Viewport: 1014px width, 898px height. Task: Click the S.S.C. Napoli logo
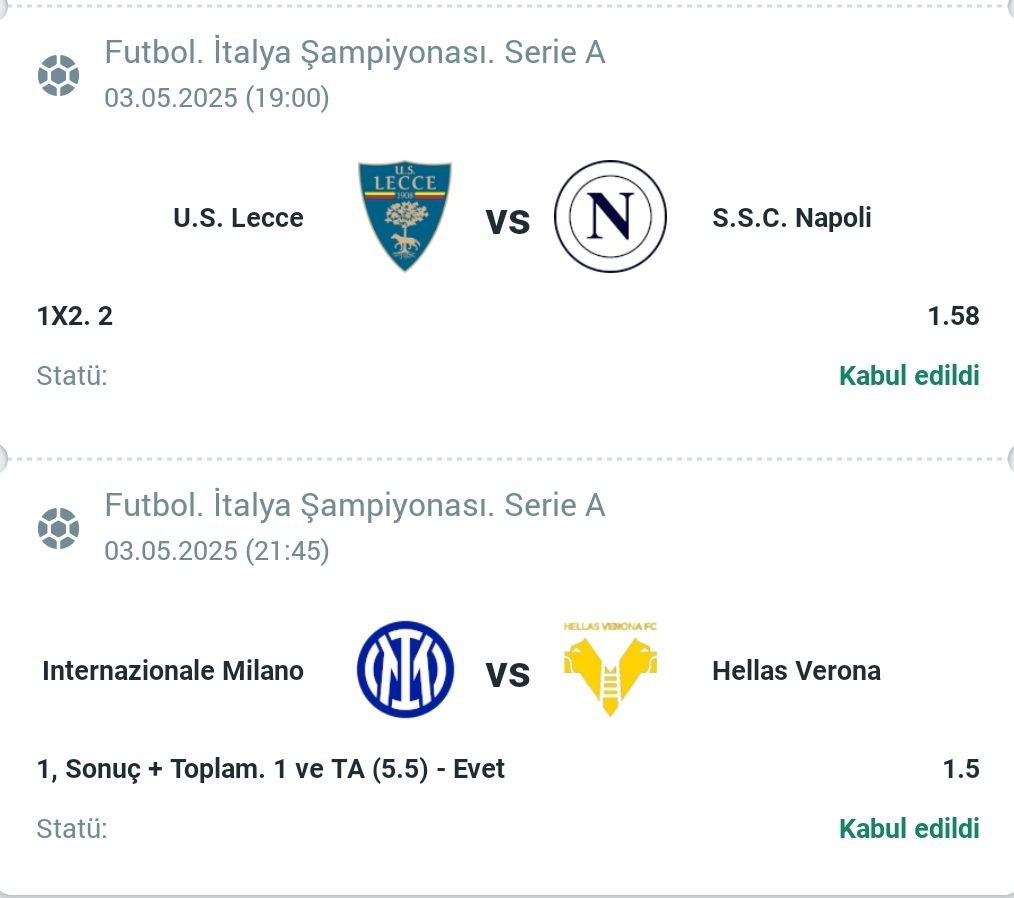tap(610, 216)
